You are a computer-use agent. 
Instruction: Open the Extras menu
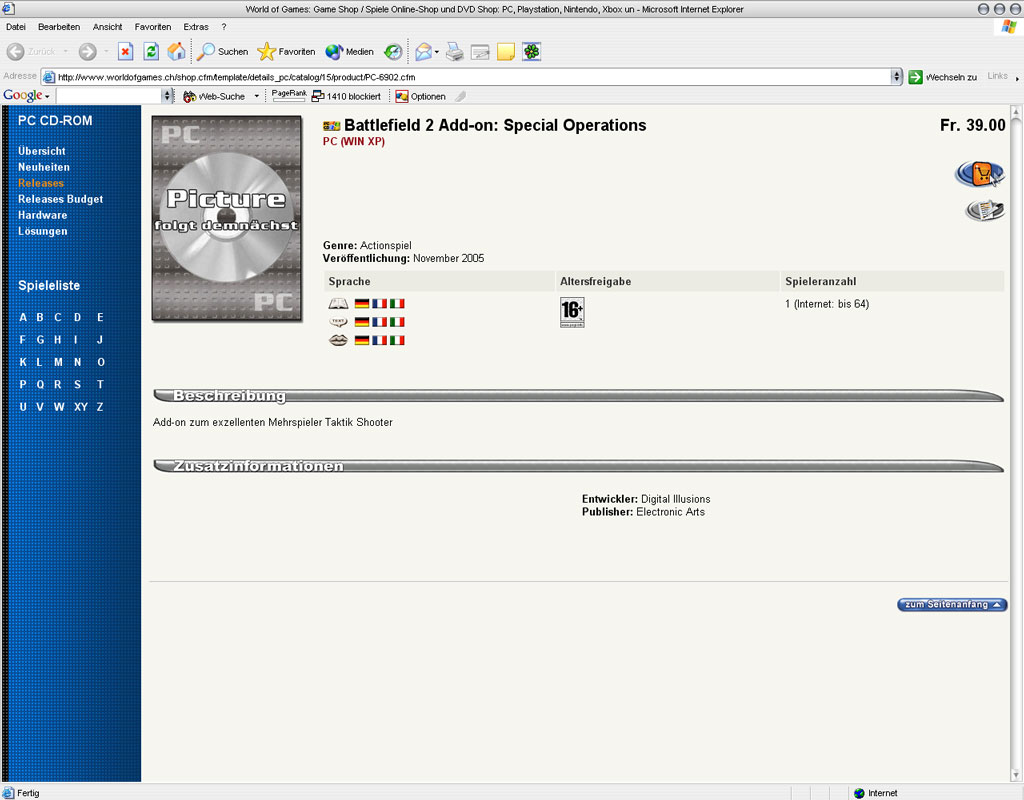196,27
